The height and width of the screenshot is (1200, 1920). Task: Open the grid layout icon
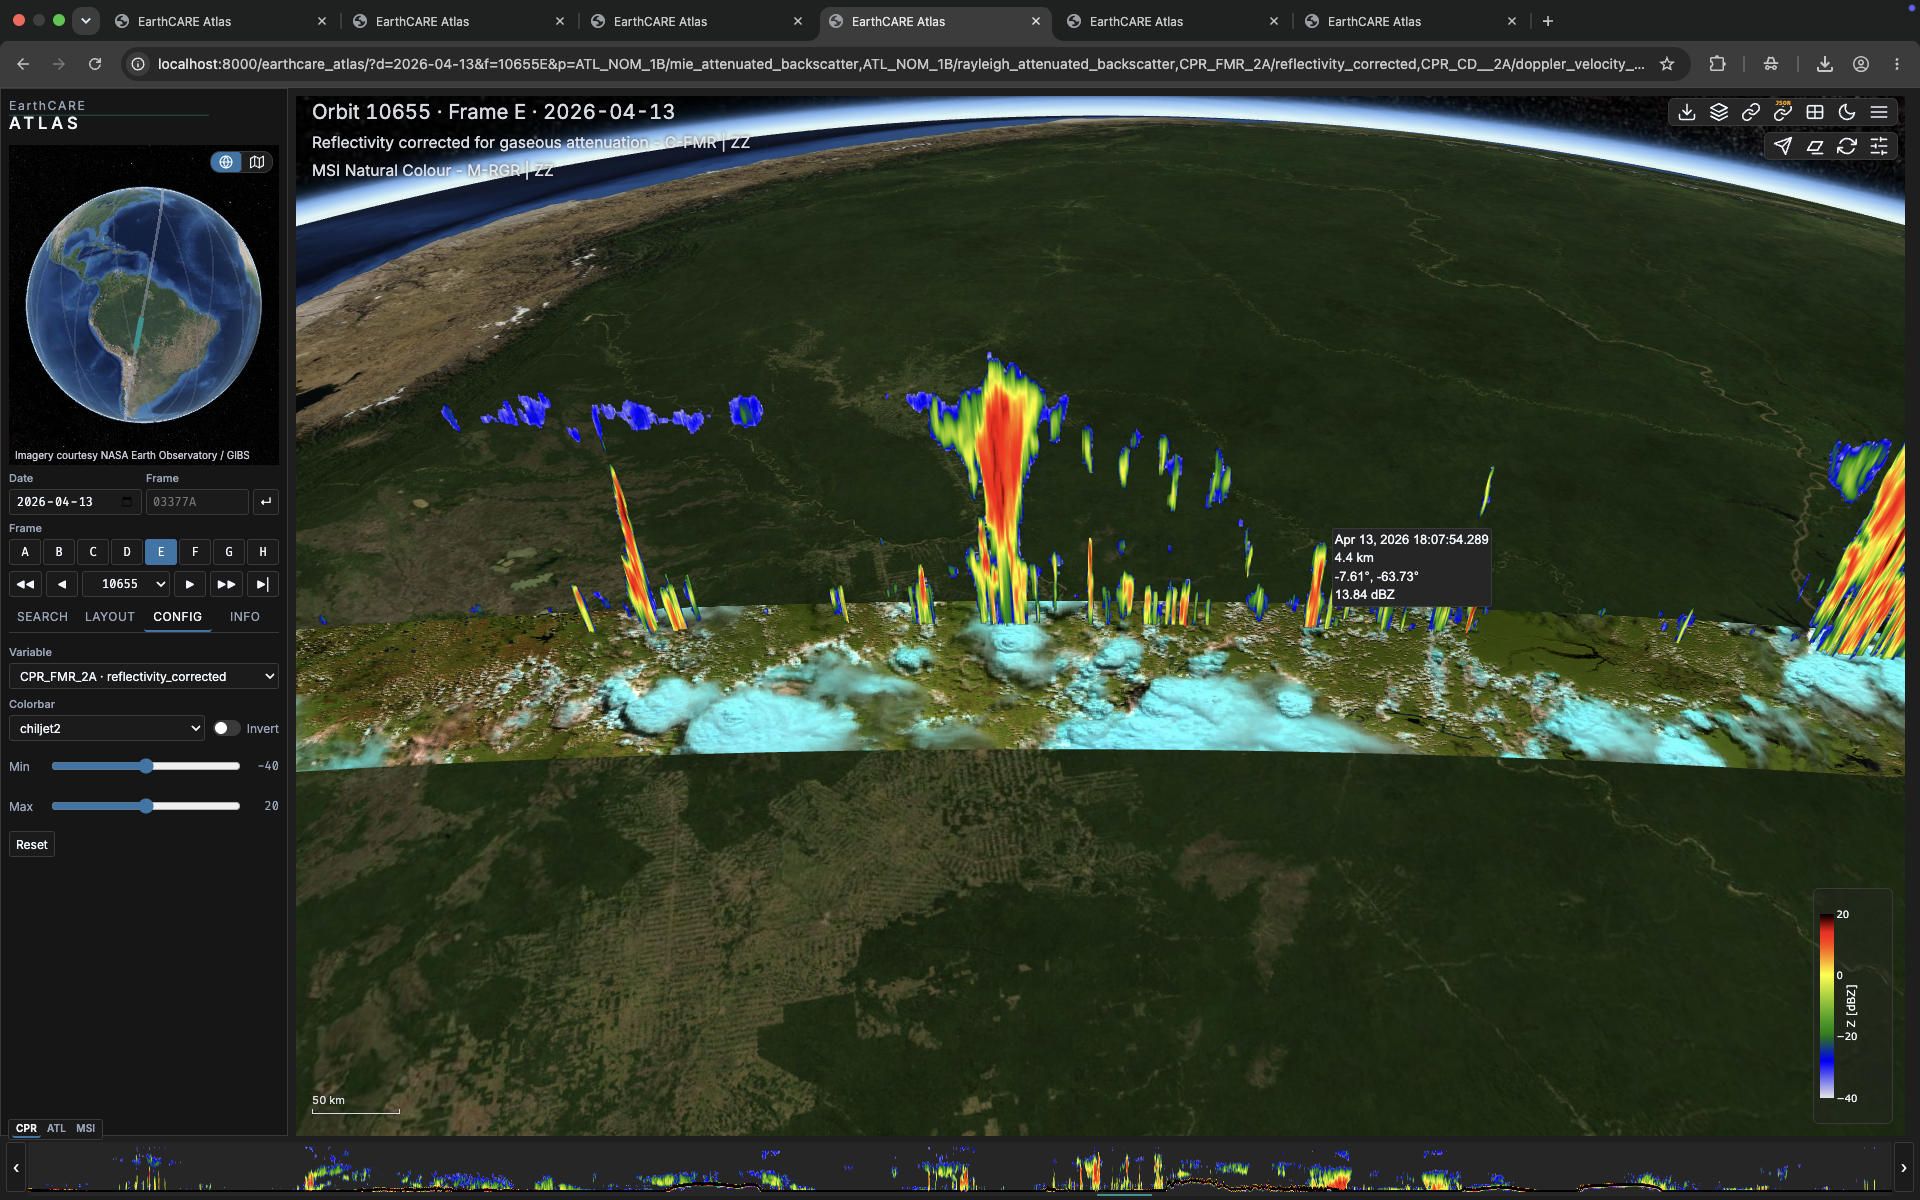[x=1815, y=112]
